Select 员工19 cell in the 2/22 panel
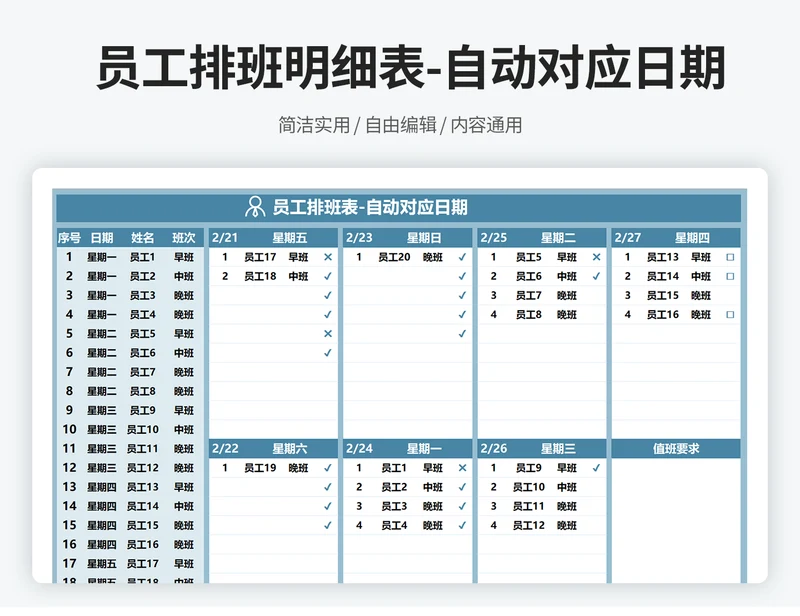Image resolution: width=800 pixels, height=616 pixels. pyautogui.click(x=260, y=467)
